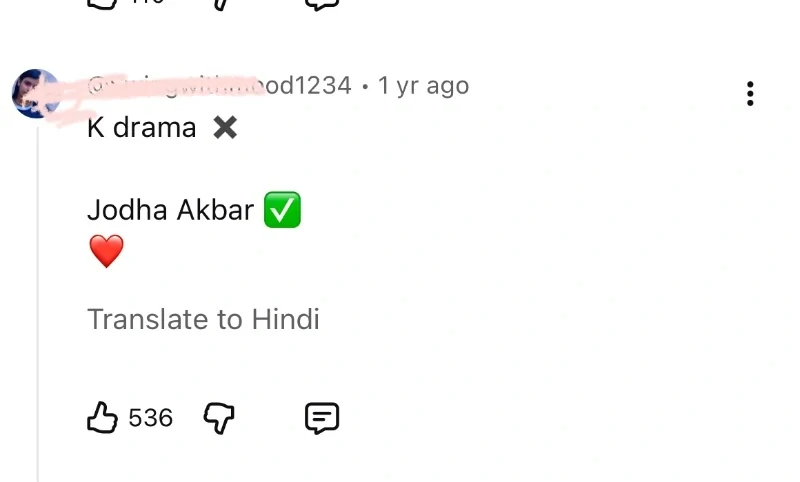Like the Jodha Akbar comment
Image resolution: width=800 pixels, height=482 pixels.
pyautogui.click(x=103, y=417)
